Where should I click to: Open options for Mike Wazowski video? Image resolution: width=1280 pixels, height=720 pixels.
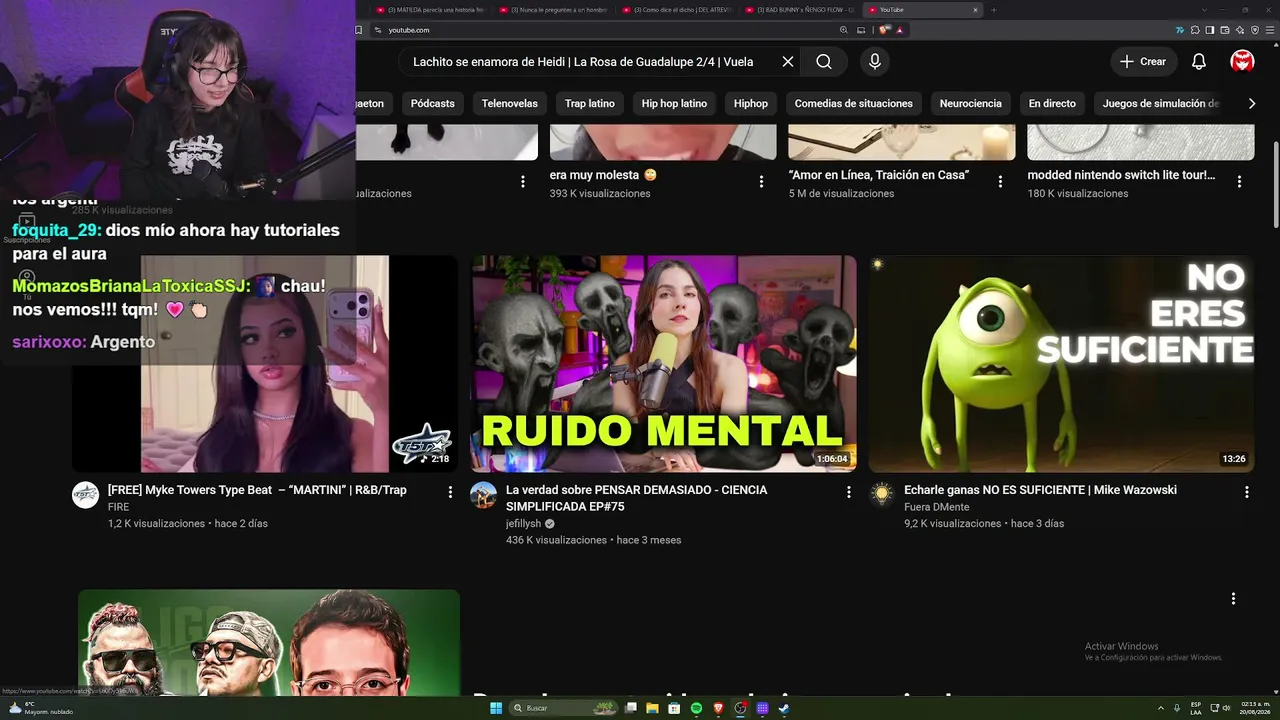pos(1247,492)
